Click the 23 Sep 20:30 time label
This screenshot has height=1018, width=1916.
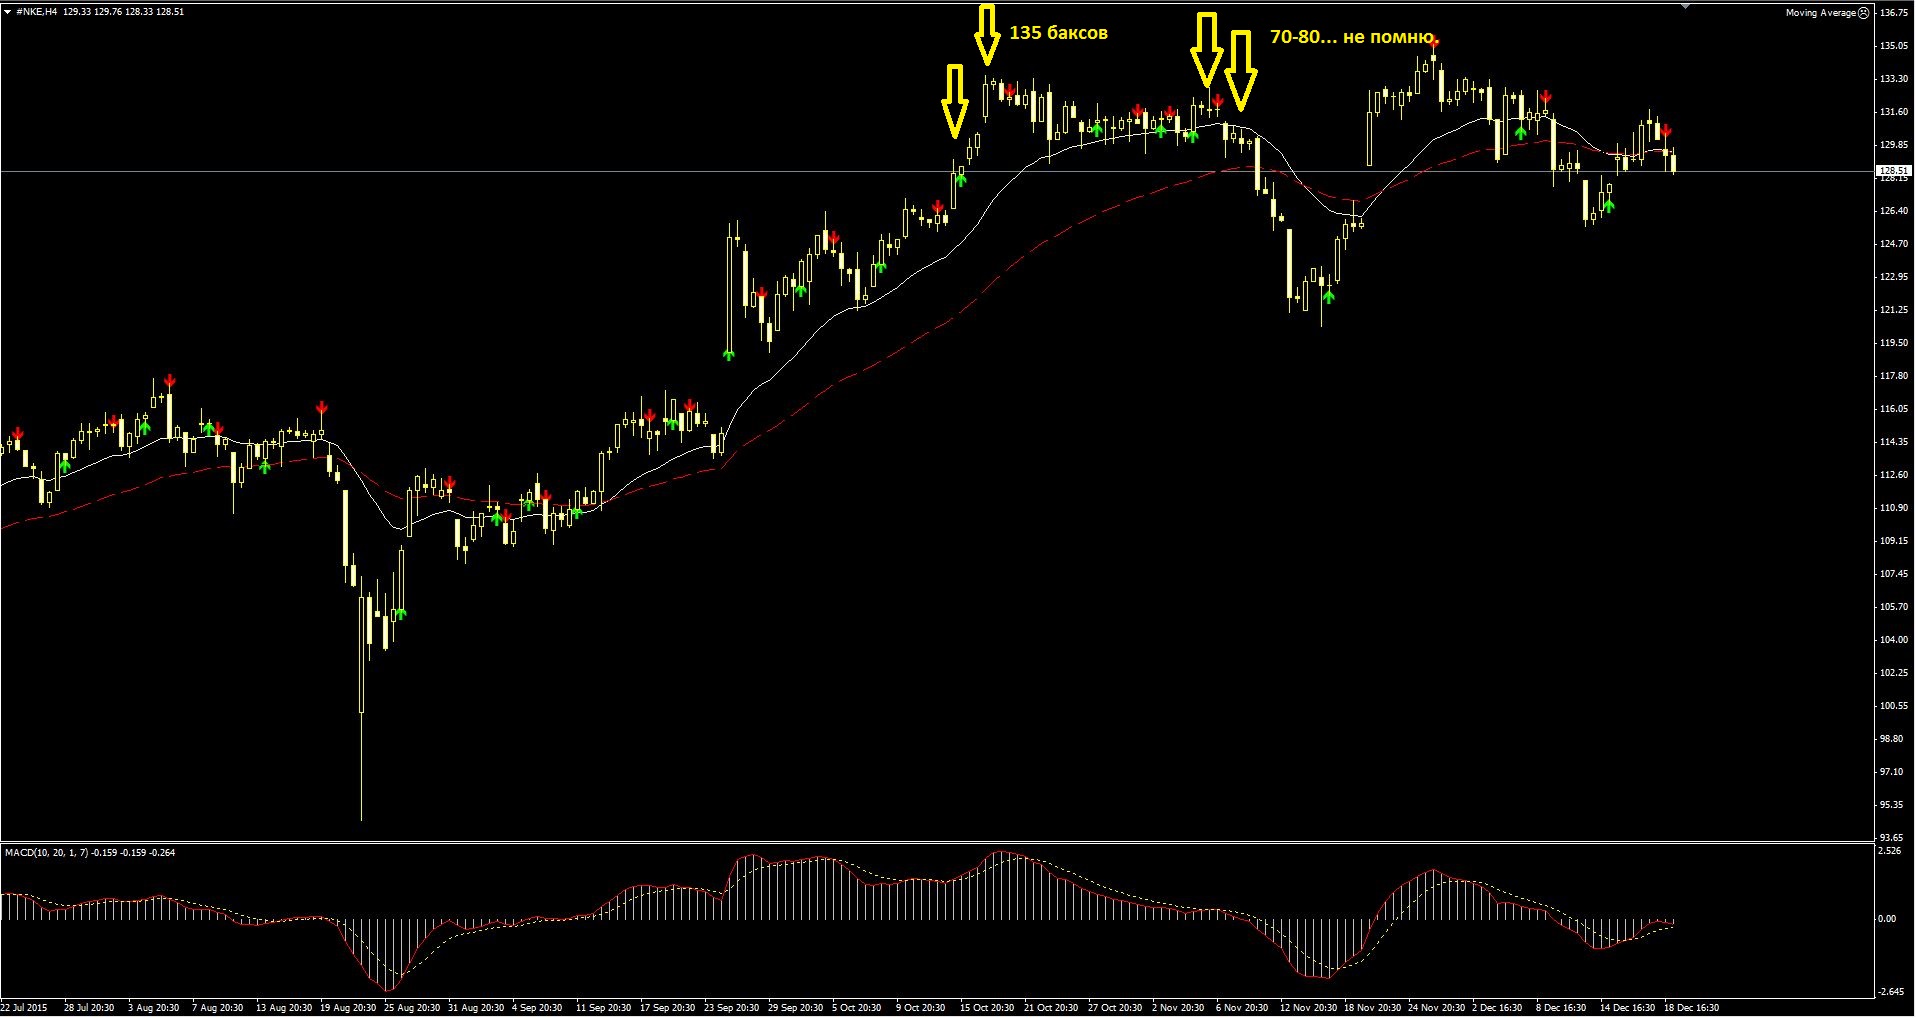tap(731, 1008)
